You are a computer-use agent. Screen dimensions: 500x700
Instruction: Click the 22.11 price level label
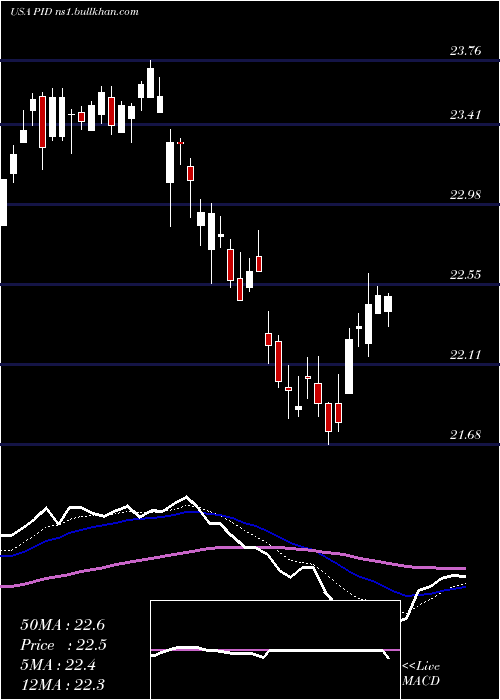tap(466, 354)
